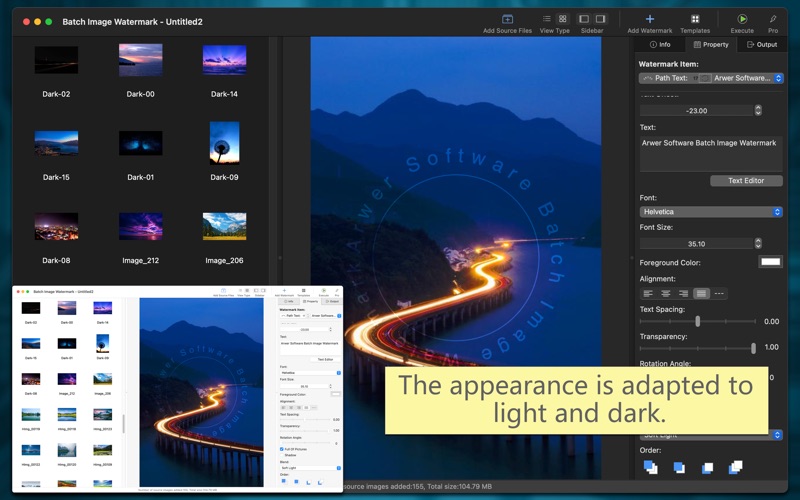
Task: Click the thumbnail scrollbar in light-mode window
Action: click(123, 423)
